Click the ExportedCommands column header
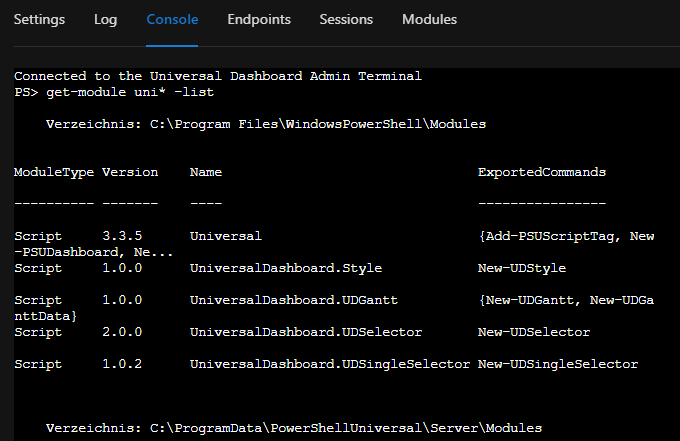 [542, 173]
